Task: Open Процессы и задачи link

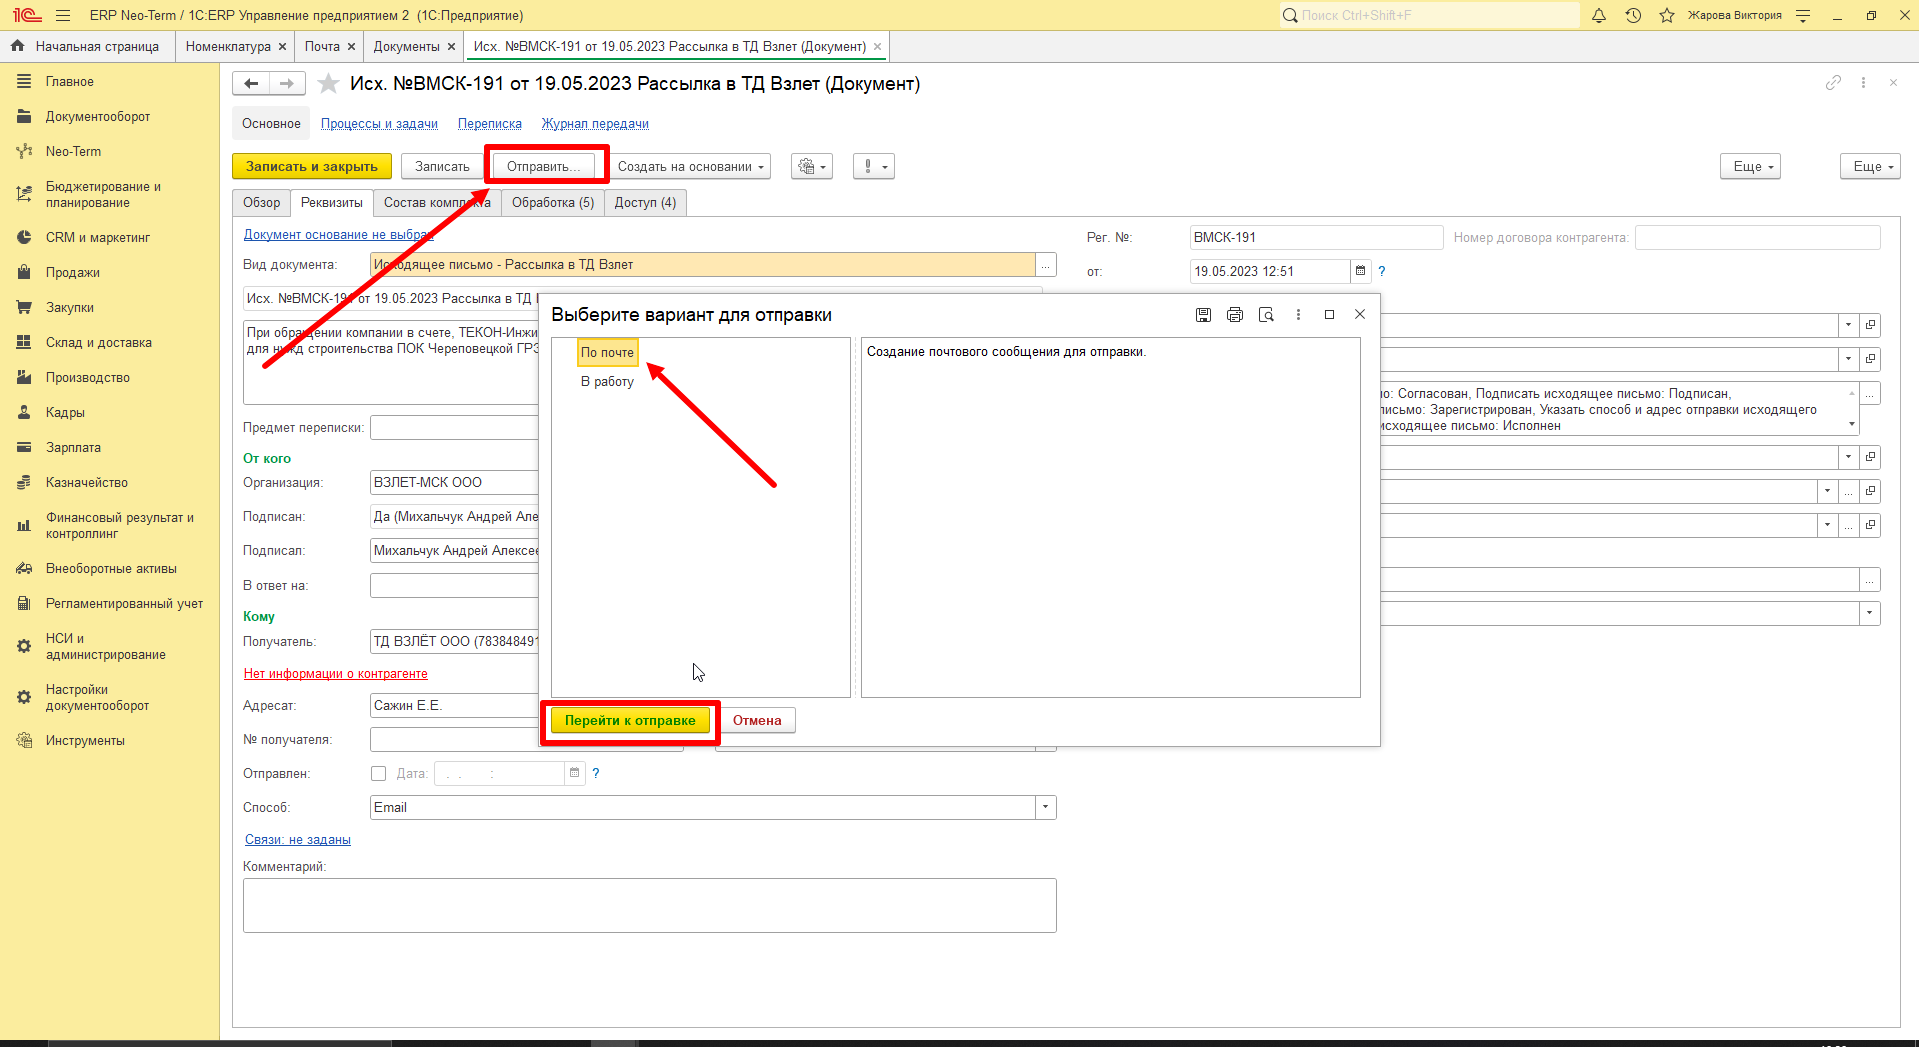Action: (379, 124)
